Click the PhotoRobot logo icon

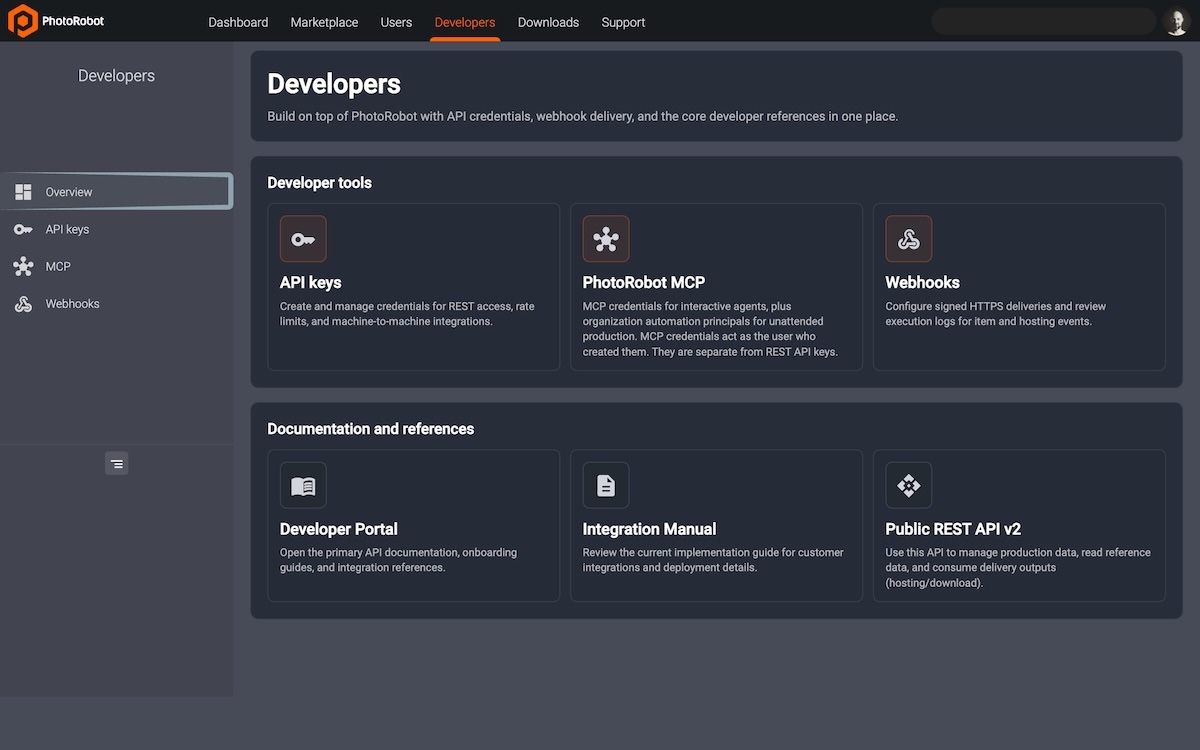point(22,21)
